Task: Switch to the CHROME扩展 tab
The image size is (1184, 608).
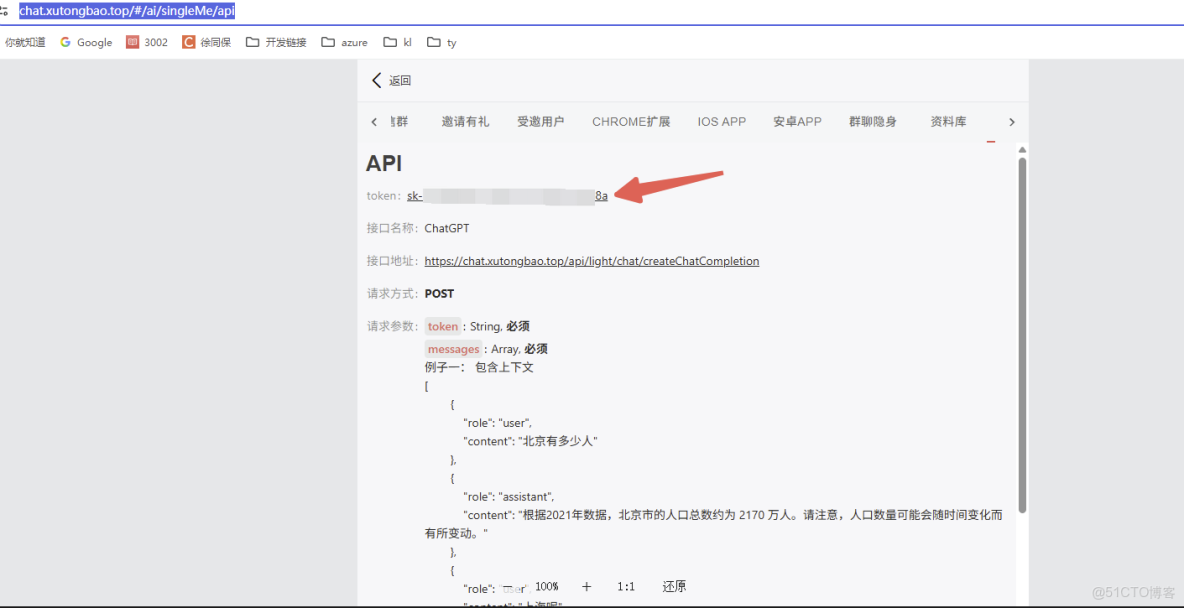Action: click(631, 121)
